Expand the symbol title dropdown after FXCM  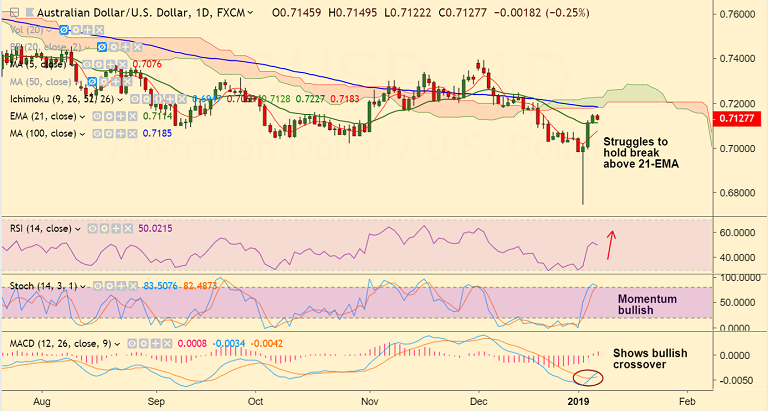pos(250,13)
